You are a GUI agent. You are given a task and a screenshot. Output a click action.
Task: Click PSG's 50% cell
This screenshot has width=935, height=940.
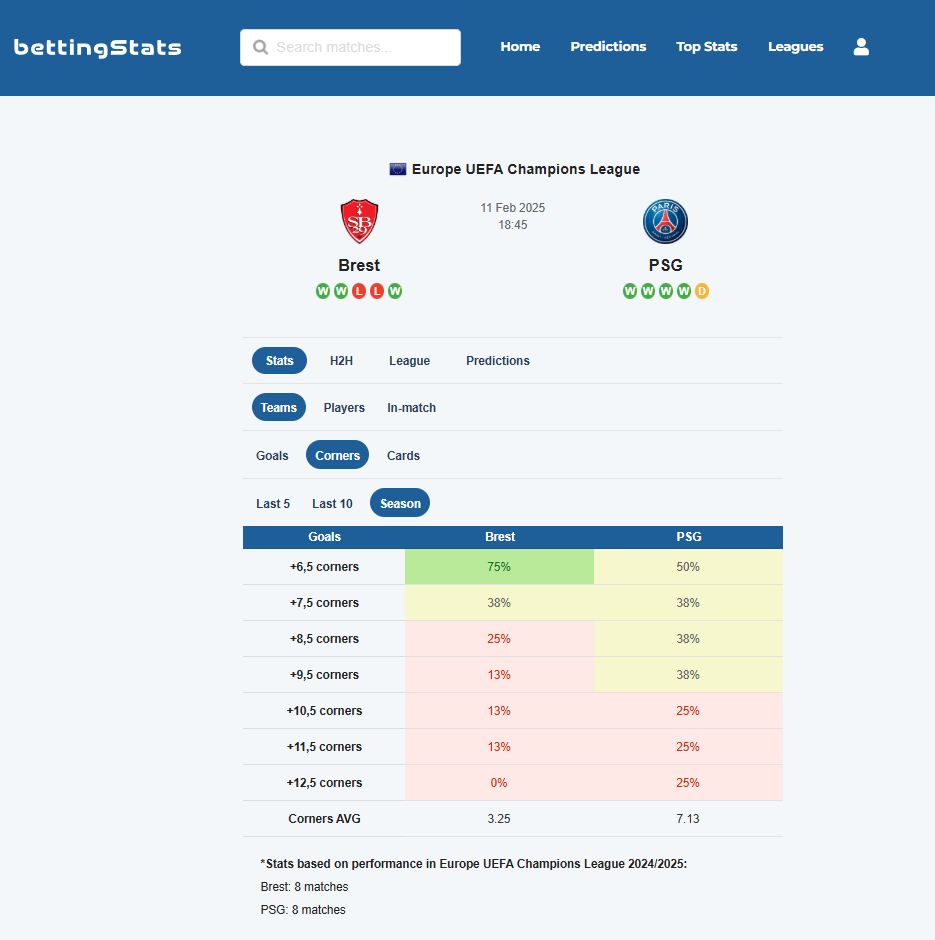pyautogui.click(x=688, y=567)
